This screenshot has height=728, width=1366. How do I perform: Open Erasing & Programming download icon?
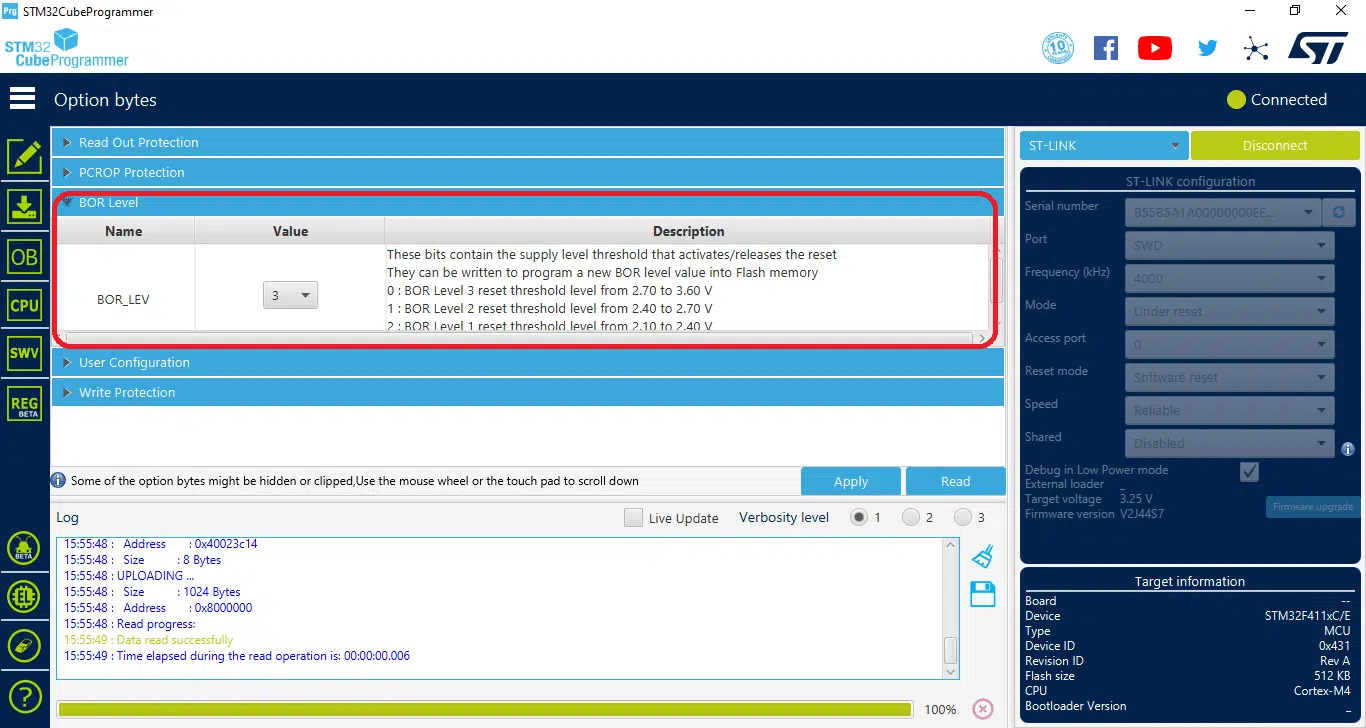click(24, 207)
